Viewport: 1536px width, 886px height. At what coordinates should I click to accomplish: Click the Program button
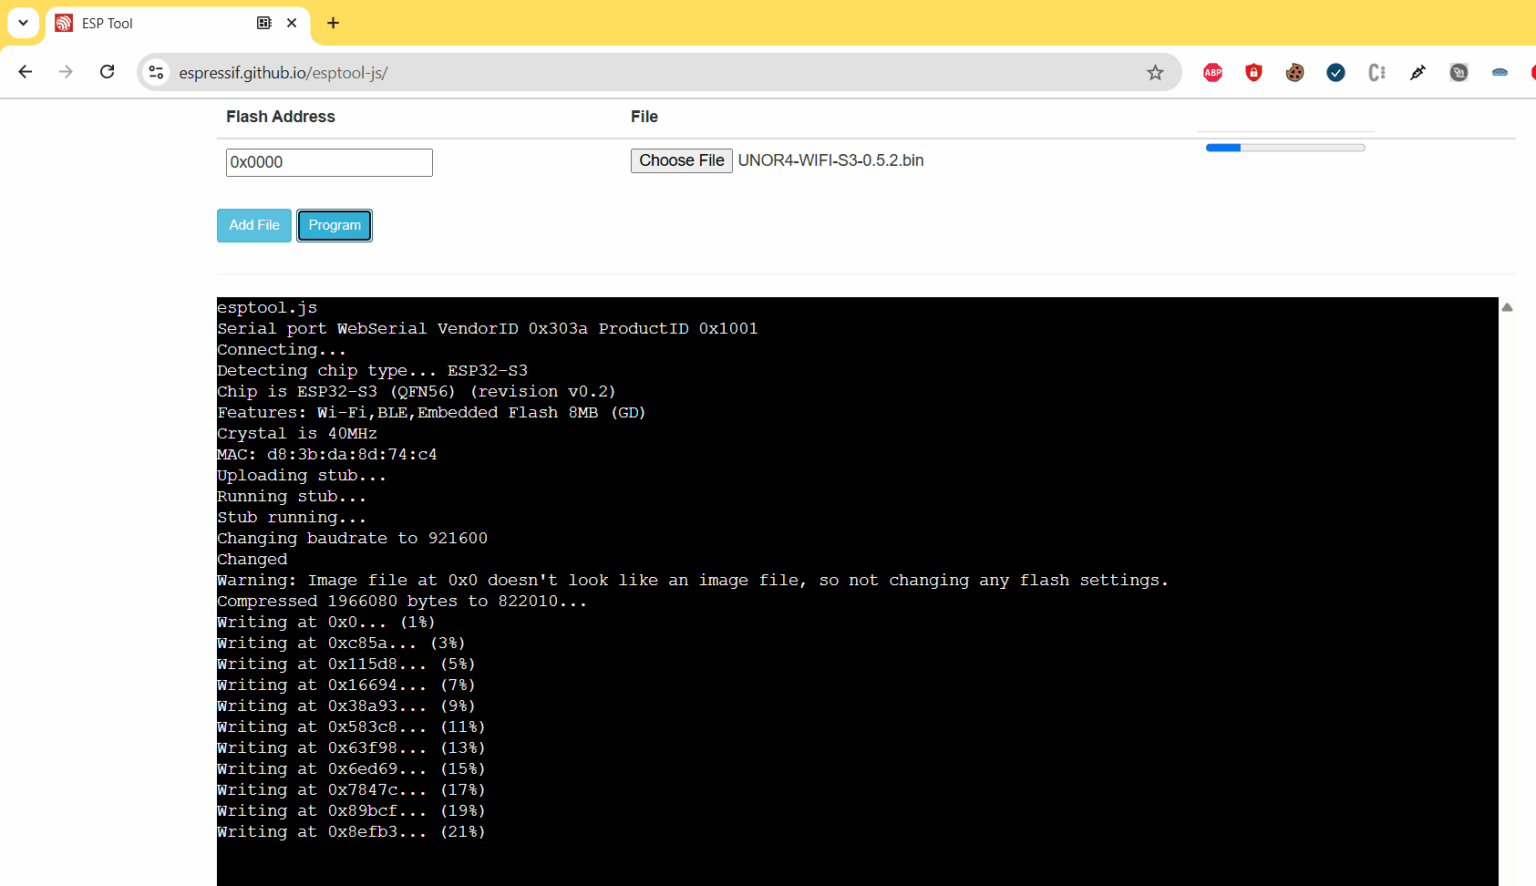[334, 225]
